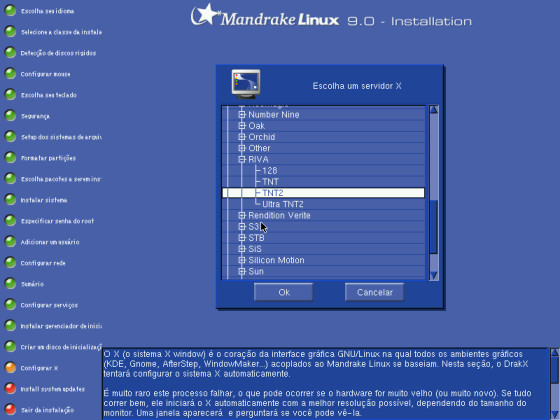Viewport: 560px width, 420px height.
Task: Click the card list scrollbar thumb
Action: coord(434,227)
